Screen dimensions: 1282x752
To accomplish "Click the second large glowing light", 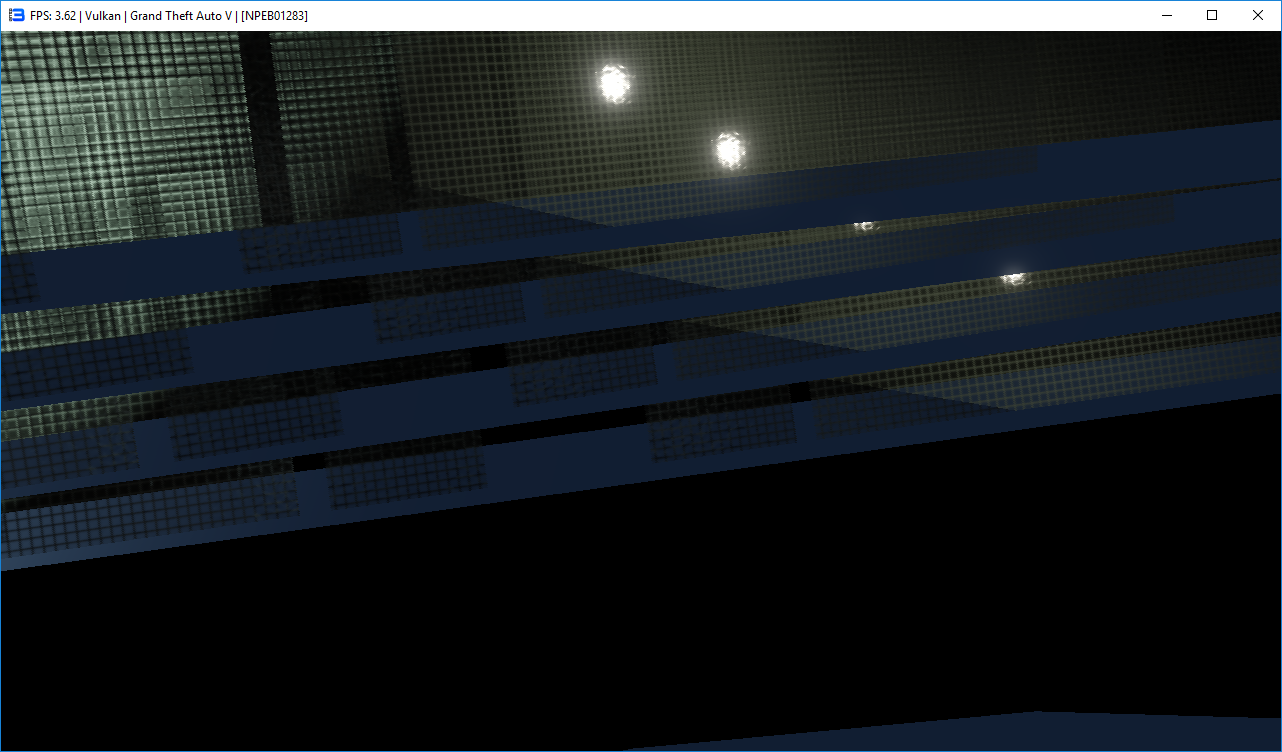I will point(729,150).
